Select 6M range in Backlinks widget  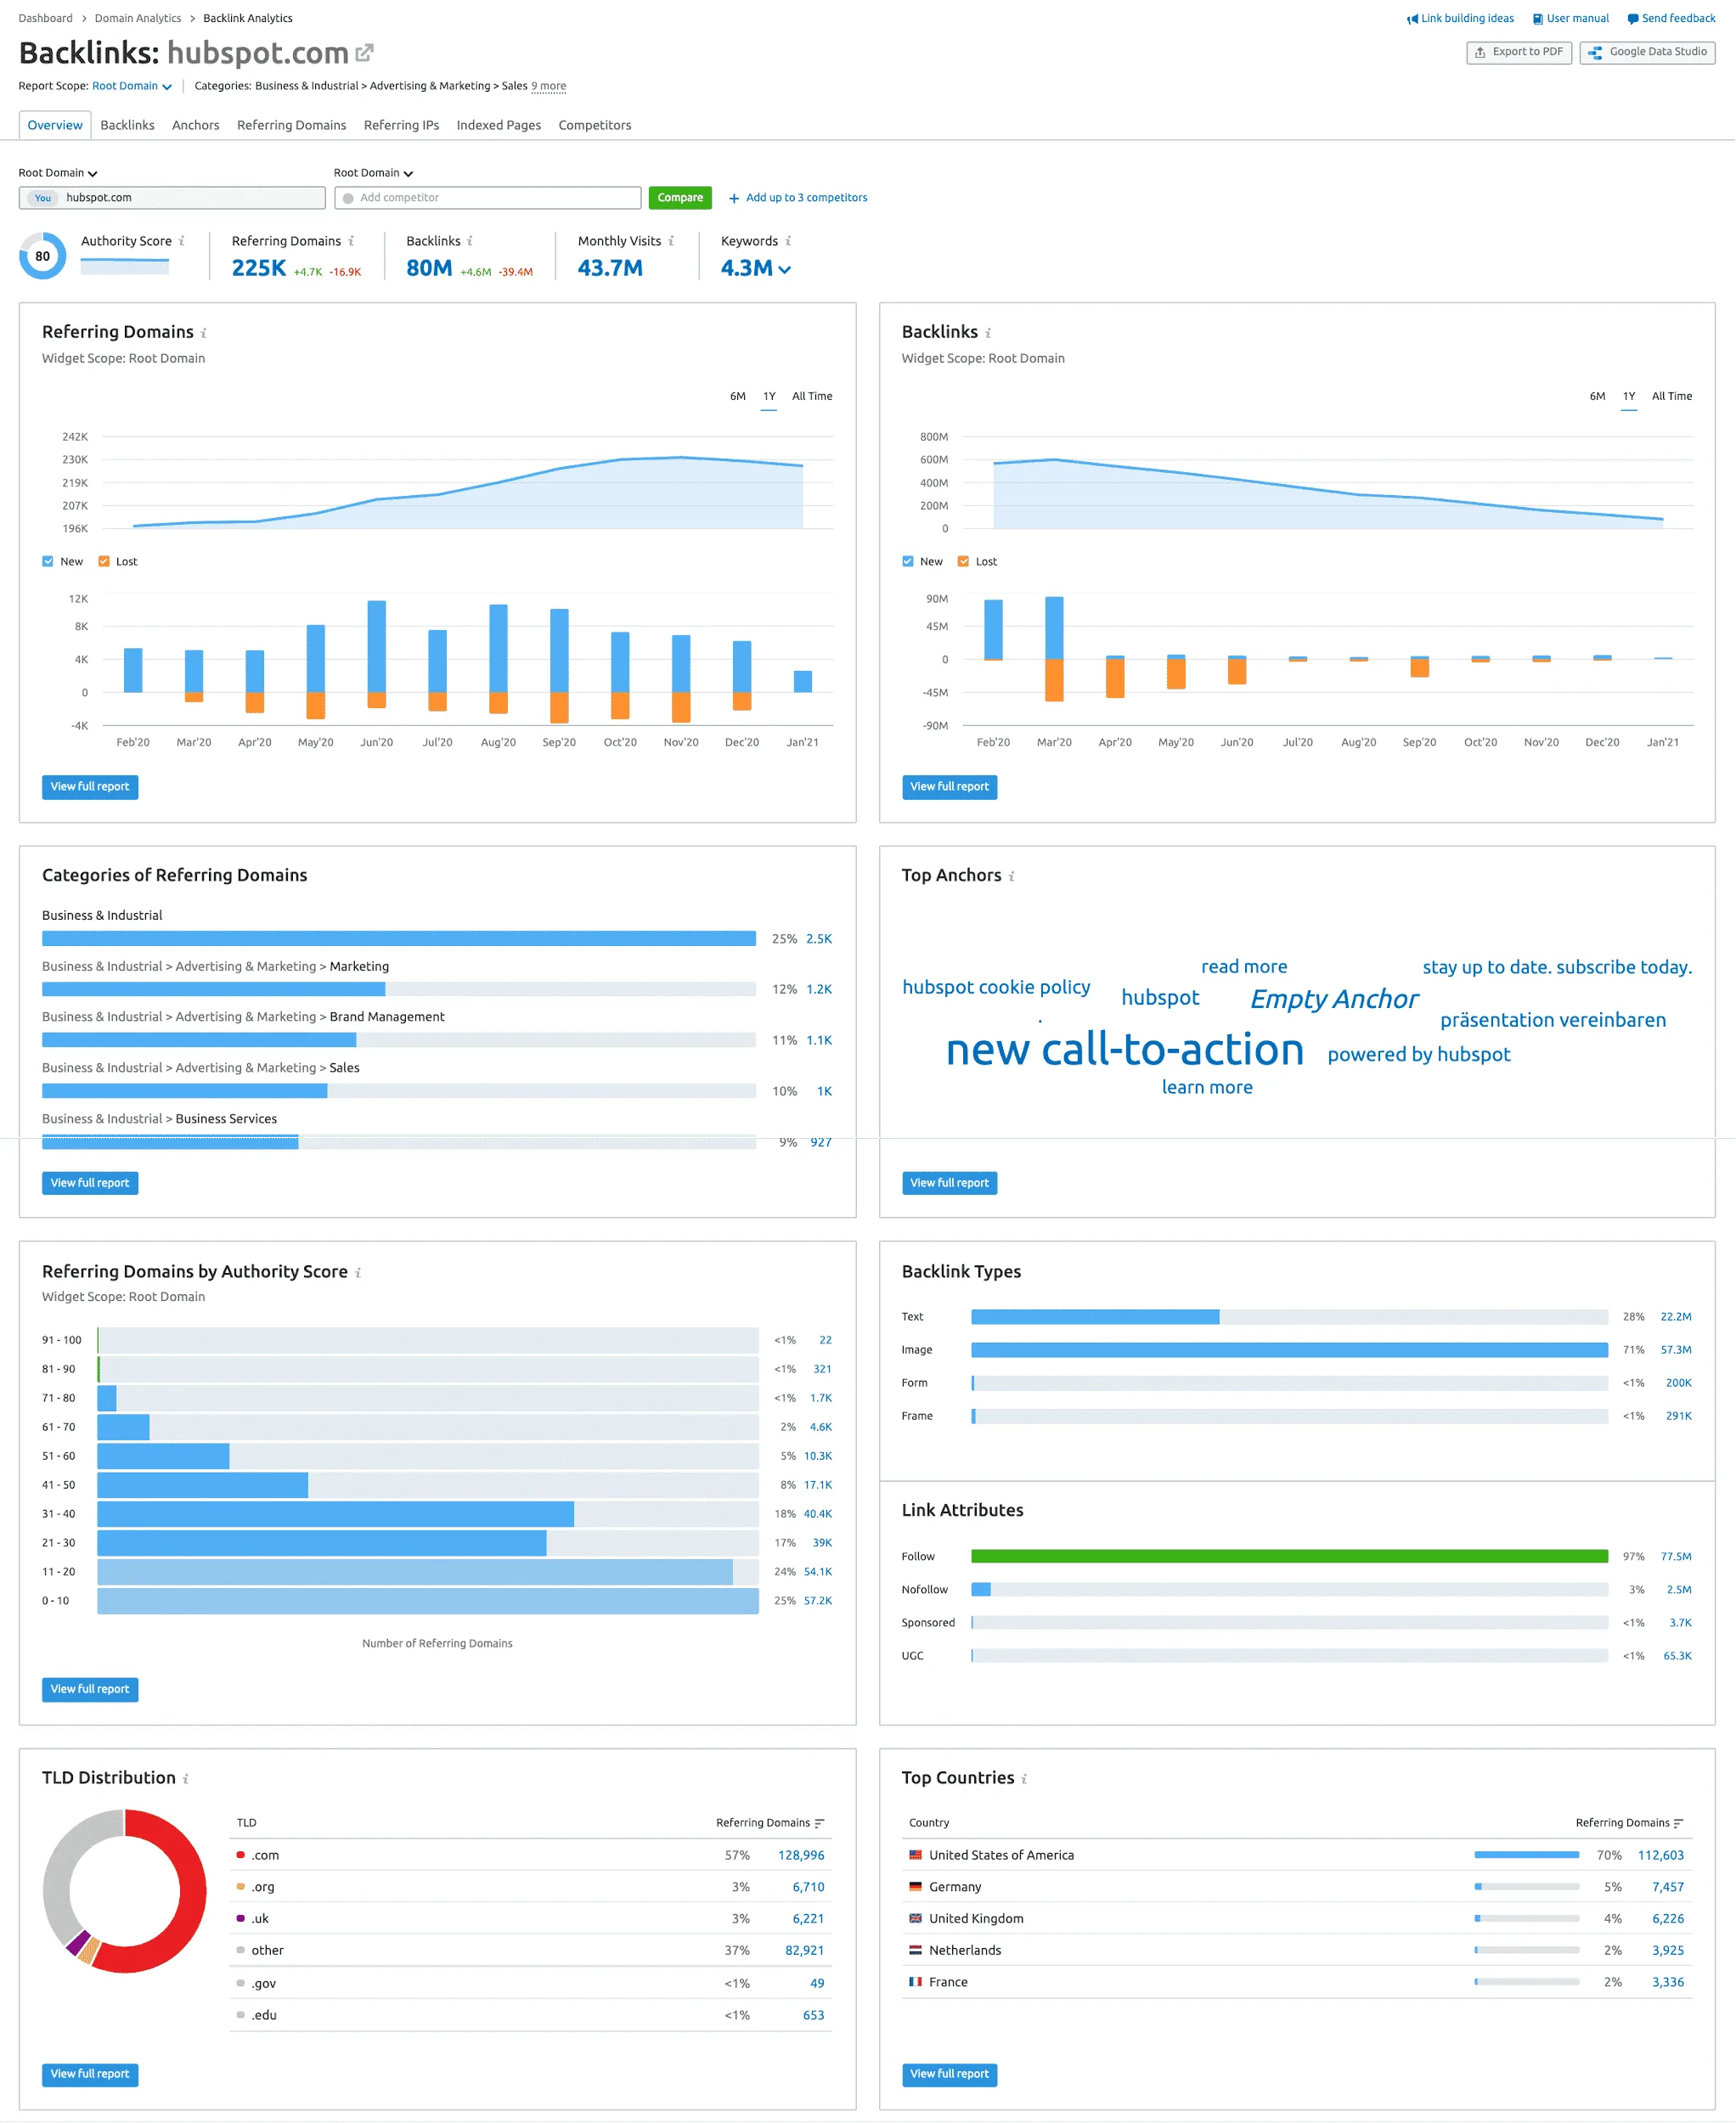click(1597, 396)
